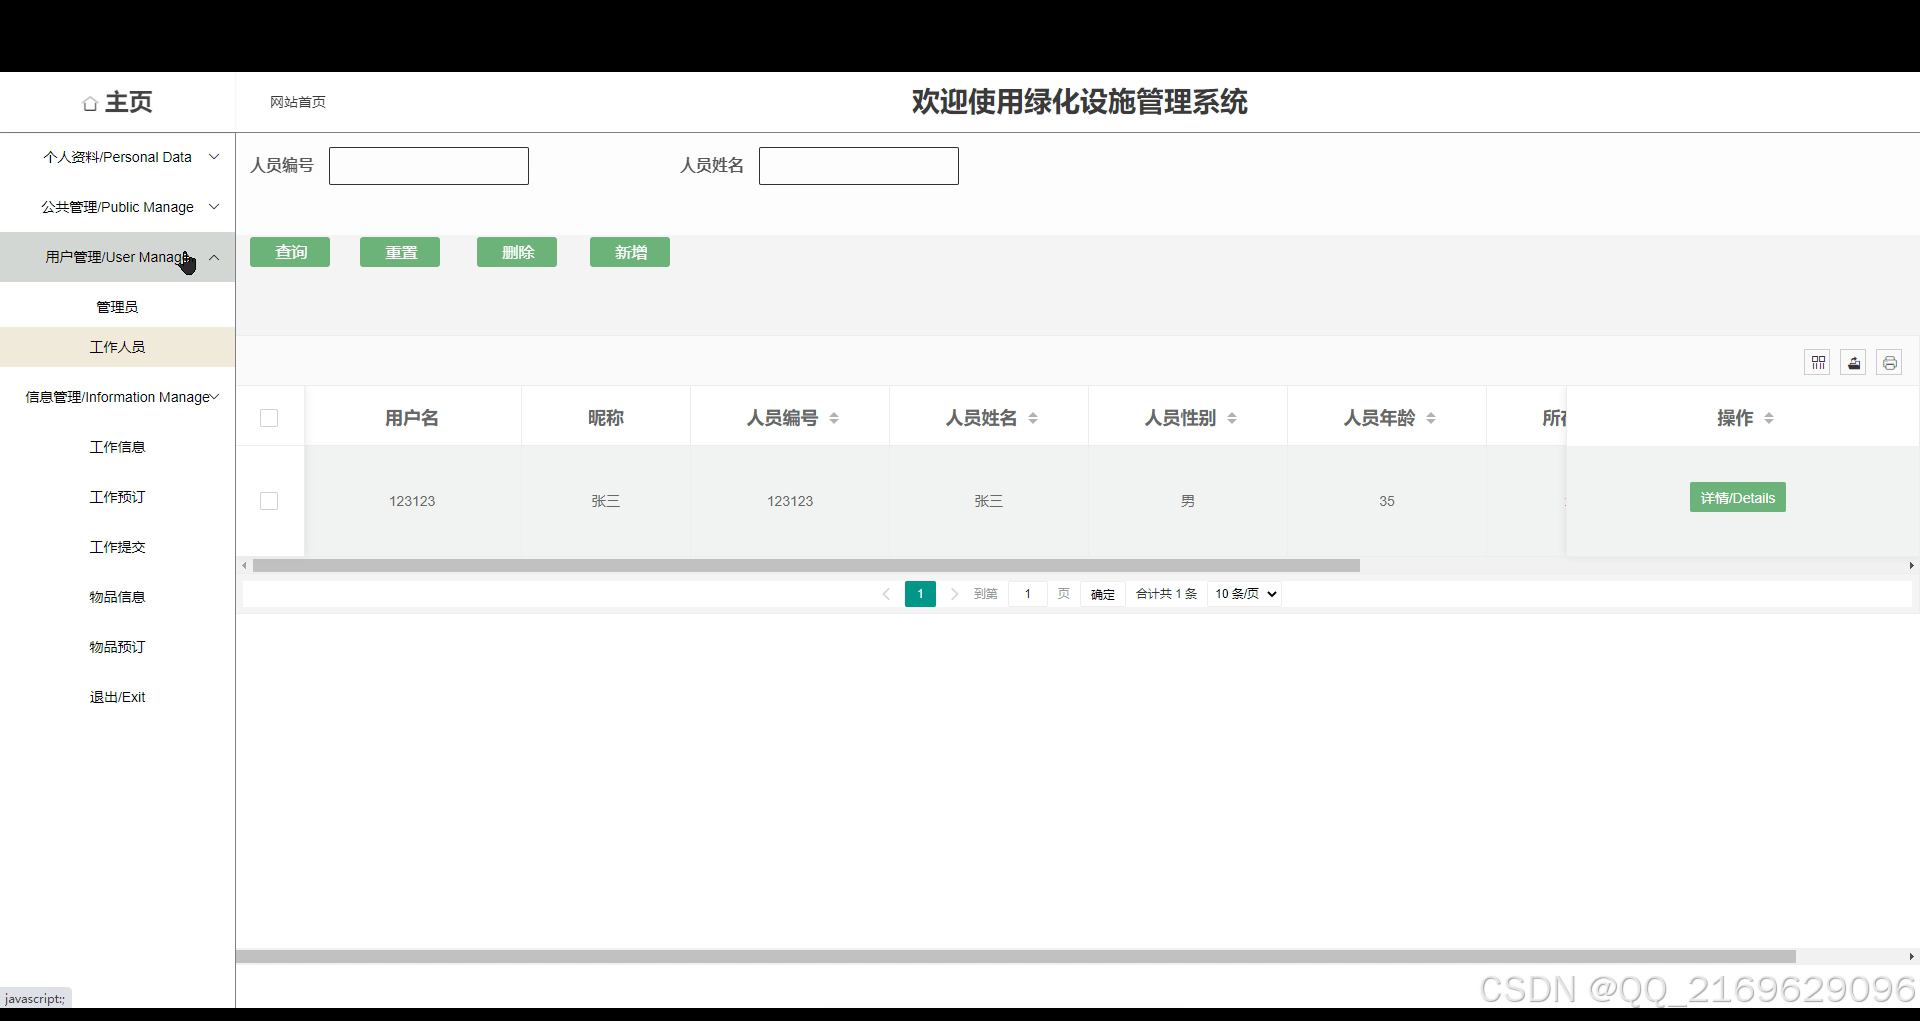The image size is (1920, 1021).
Task: Sort by 人员年龄 column arrows
Action: coord(1431,418)
